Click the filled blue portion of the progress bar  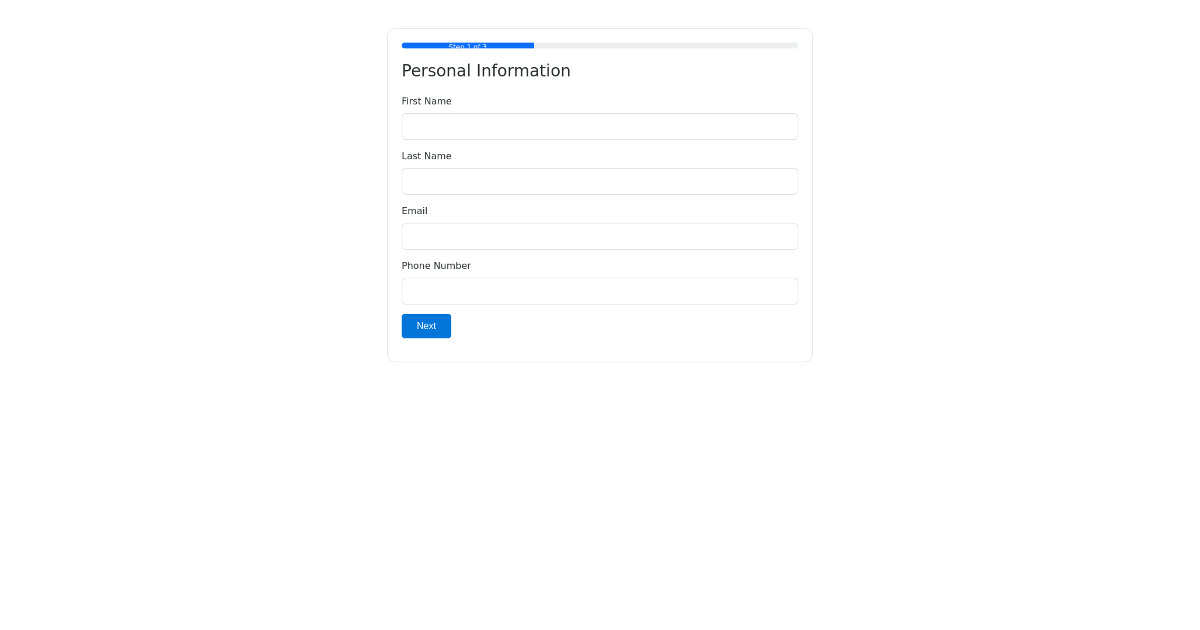click(x=467, y=45)
